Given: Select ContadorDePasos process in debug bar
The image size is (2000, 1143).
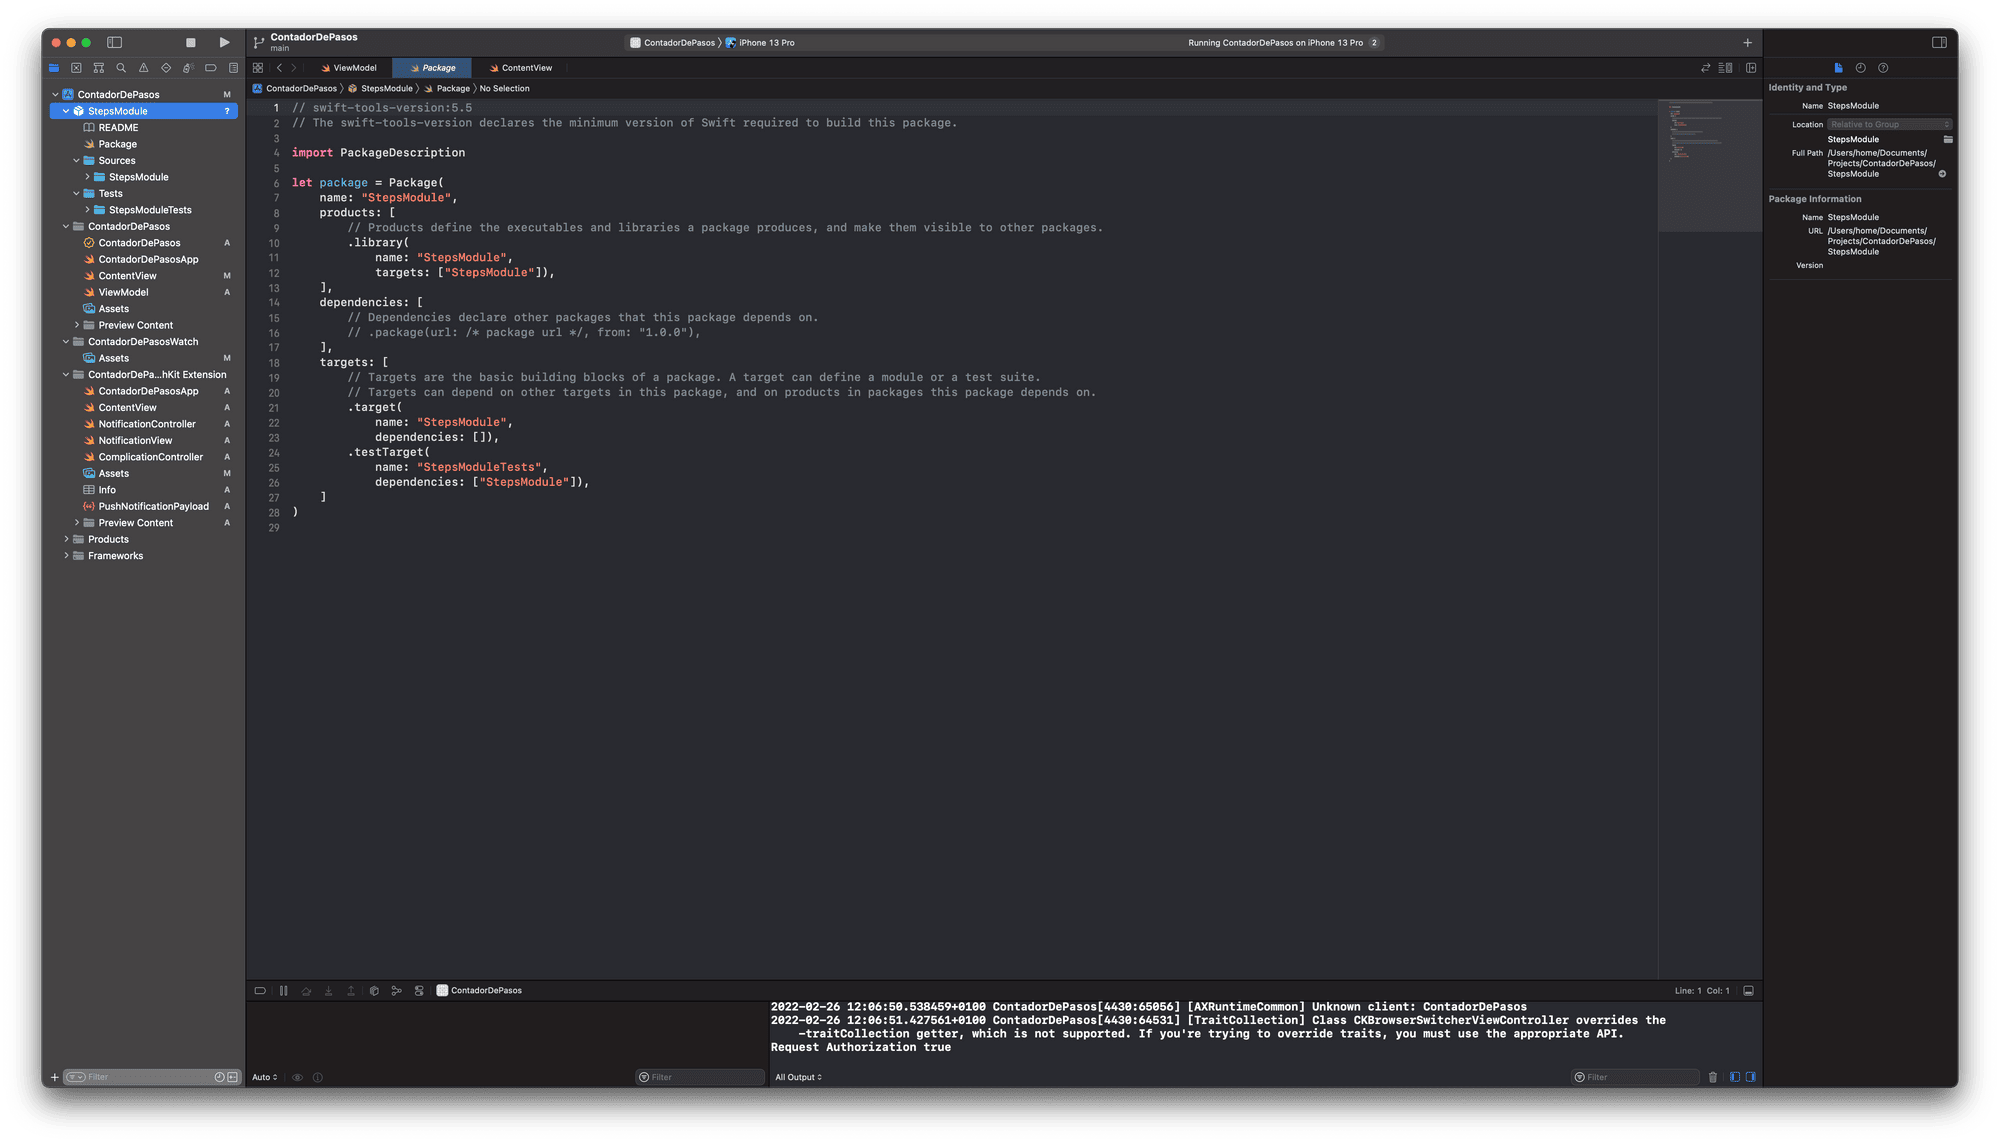Looking at the screenshot, I should tap(479, 991).
